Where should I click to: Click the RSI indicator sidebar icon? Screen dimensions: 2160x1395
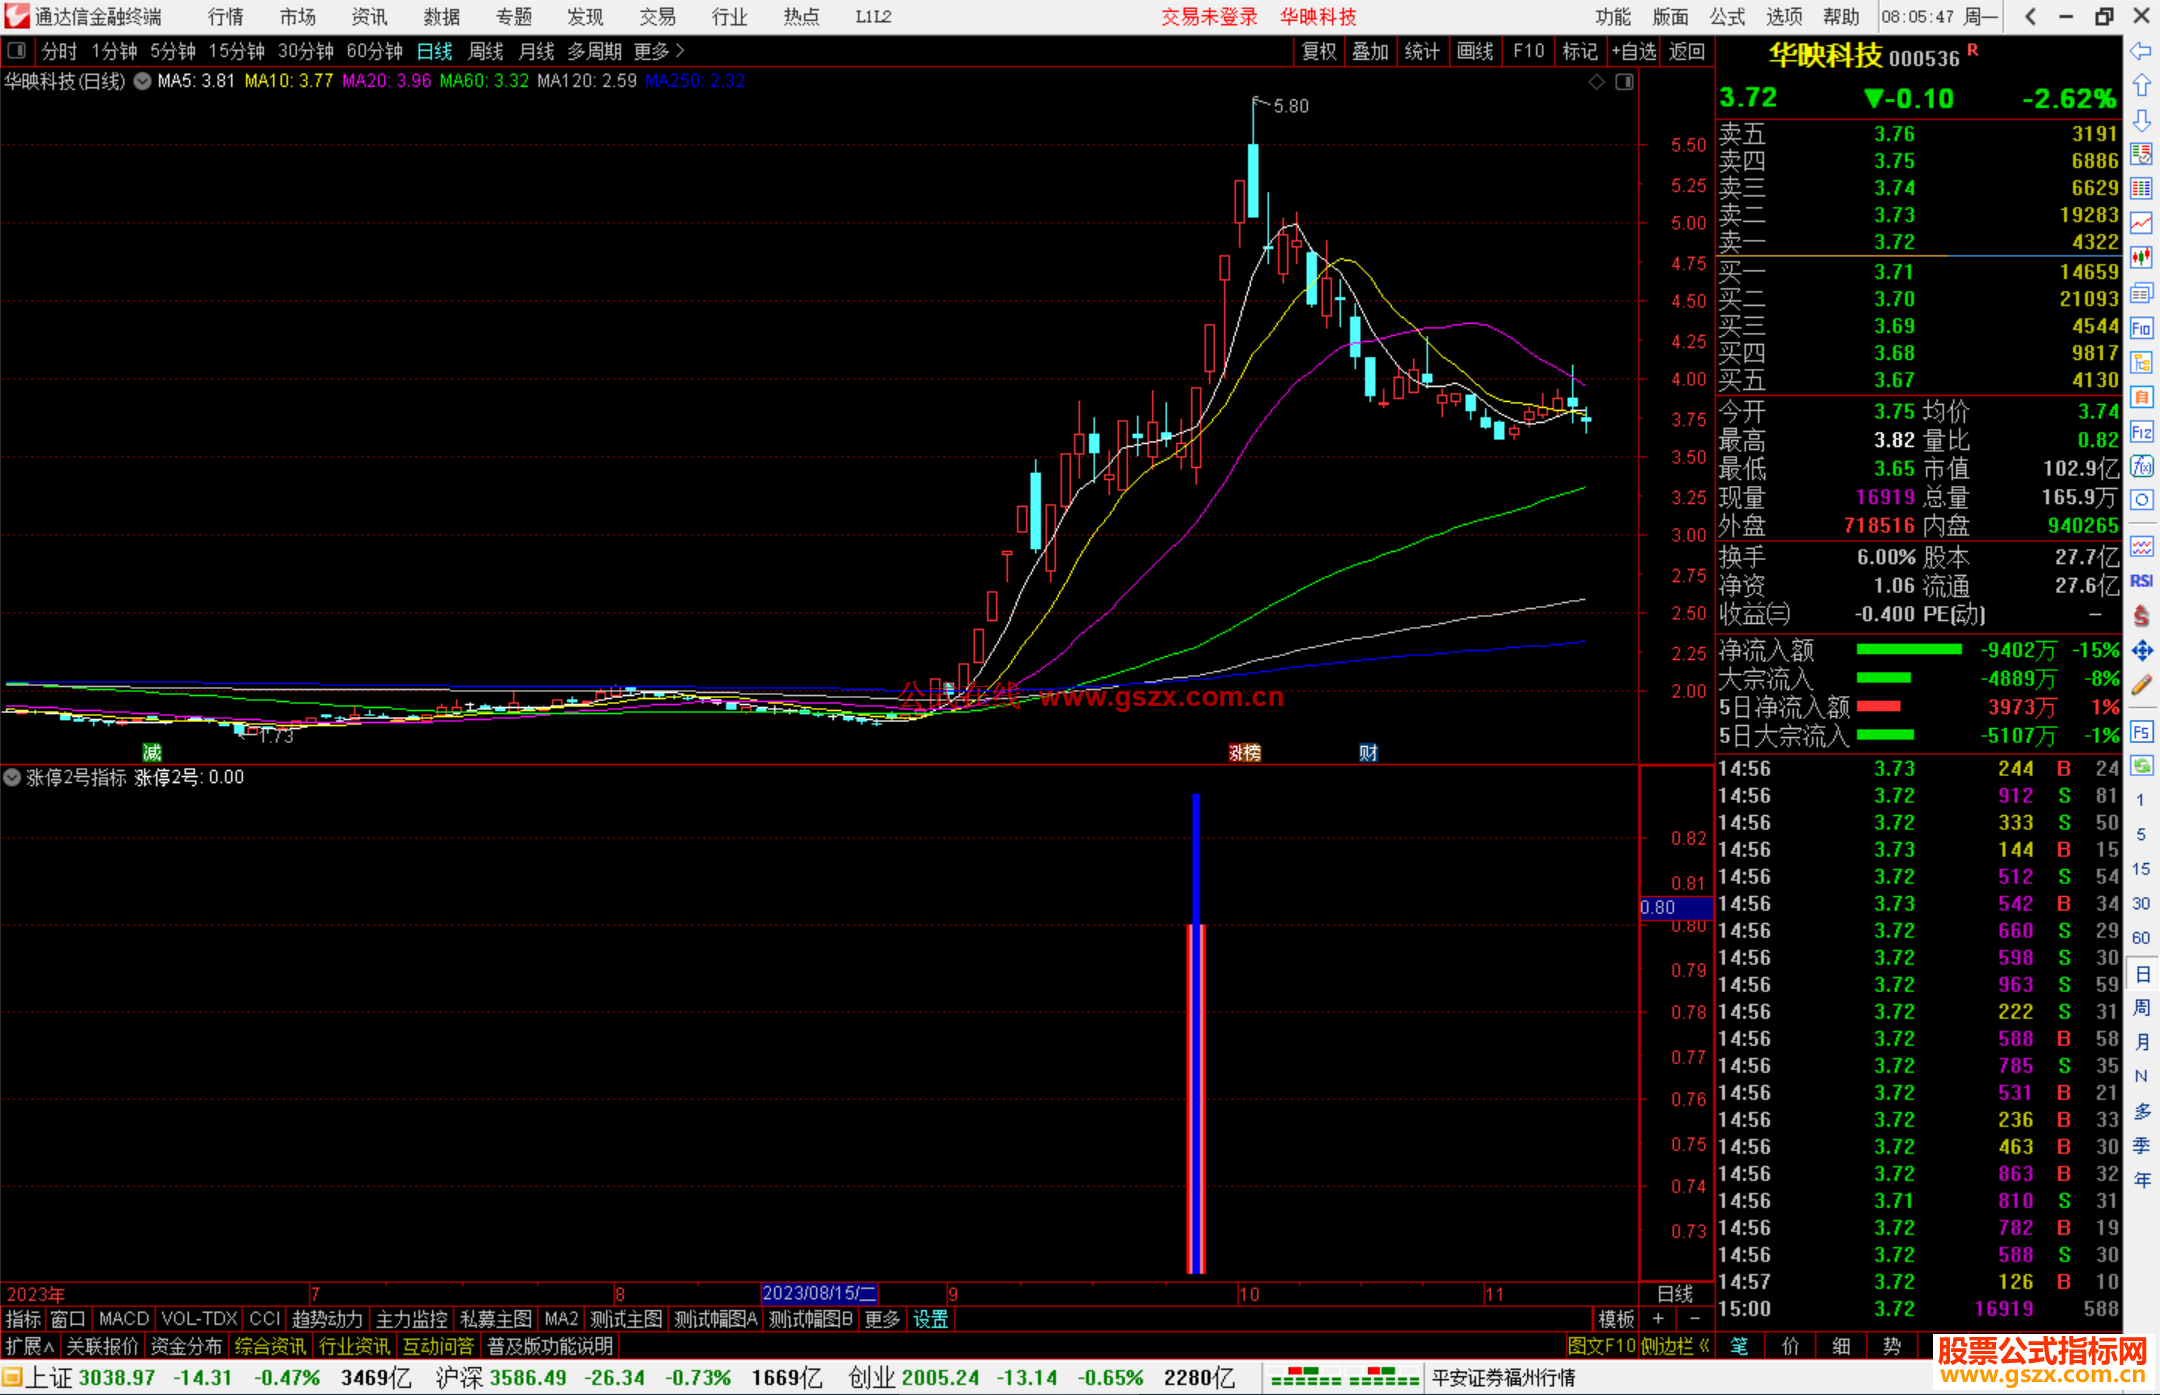(2141, 581)
